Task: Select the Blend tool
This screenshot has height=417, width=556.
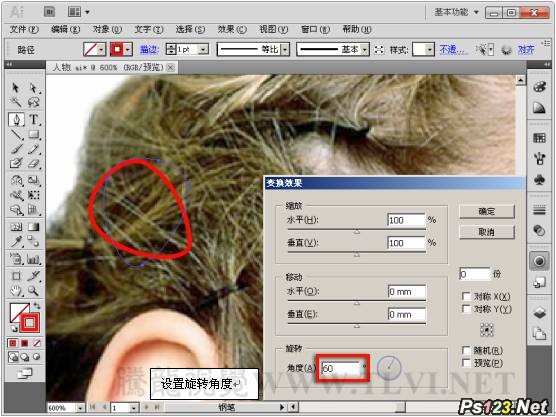Action: click(33, 241)
